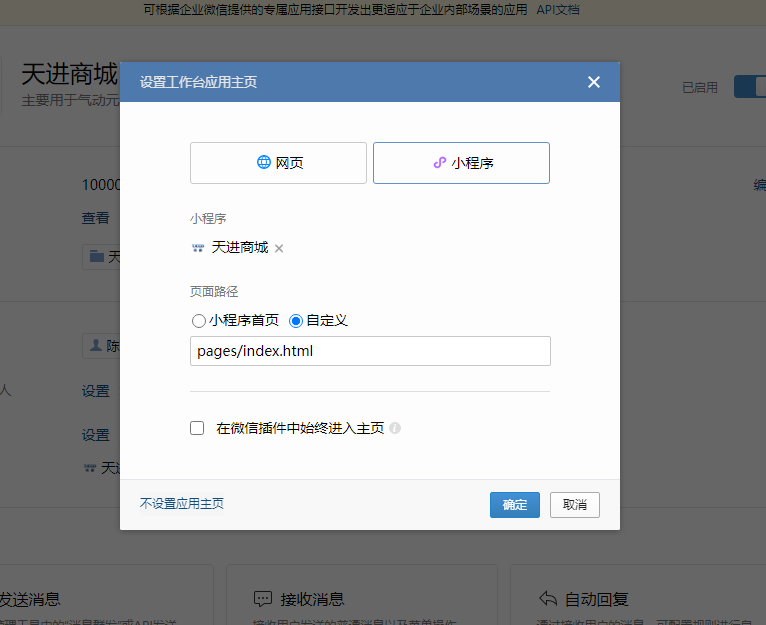Click the 自动回复 reply arrow icon

(x=548, y=598)
